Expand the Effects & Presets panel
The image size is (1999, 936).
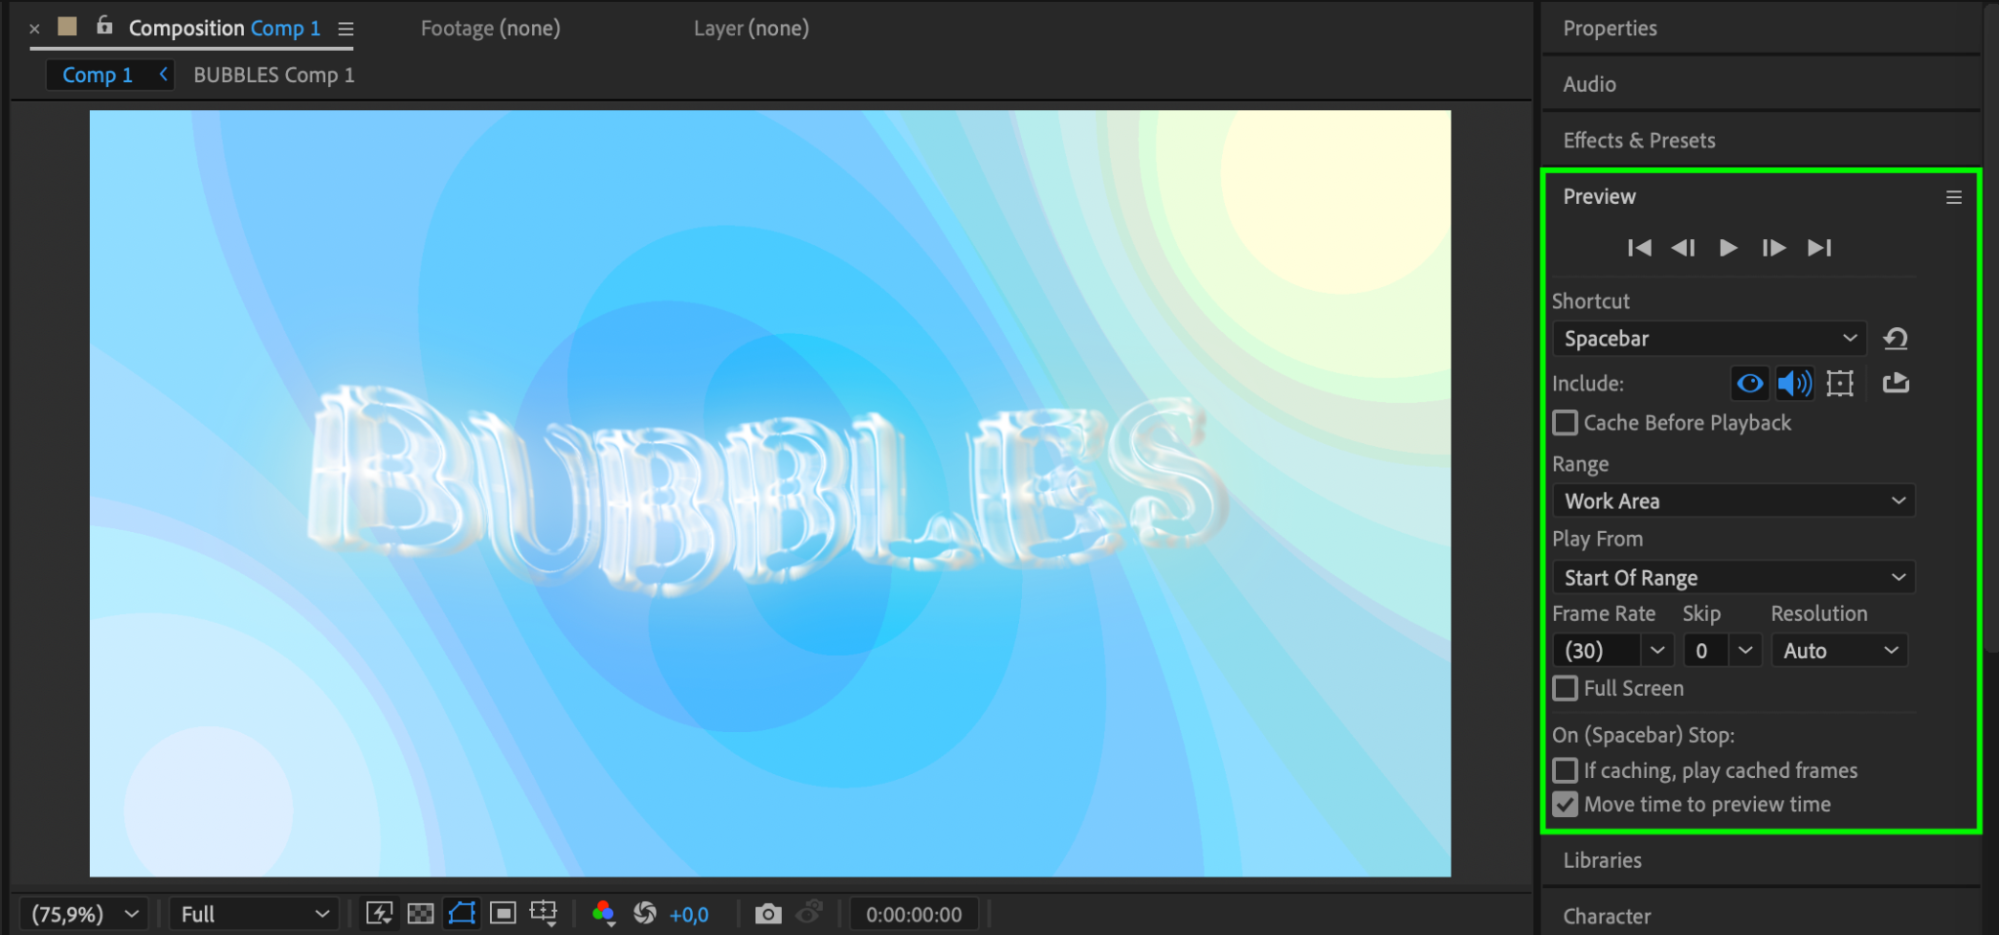click(1639, 141)
